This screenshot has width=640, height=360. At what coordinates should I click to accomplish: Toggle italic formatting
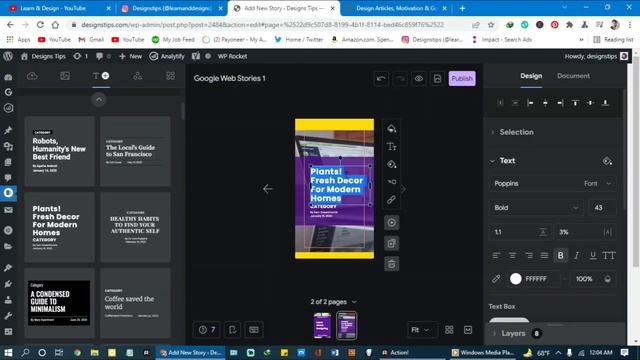(576, 256)
